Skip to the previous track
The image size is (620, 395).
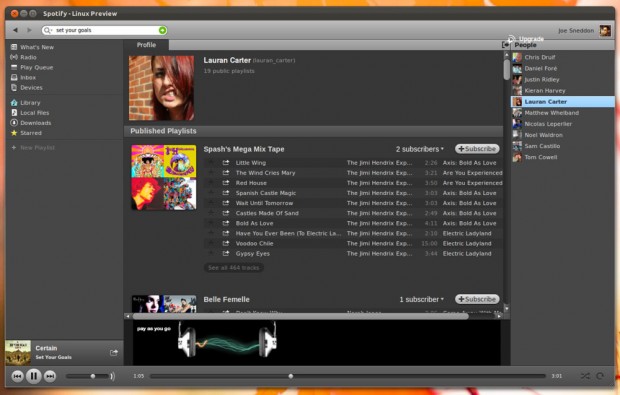[17, 376]
